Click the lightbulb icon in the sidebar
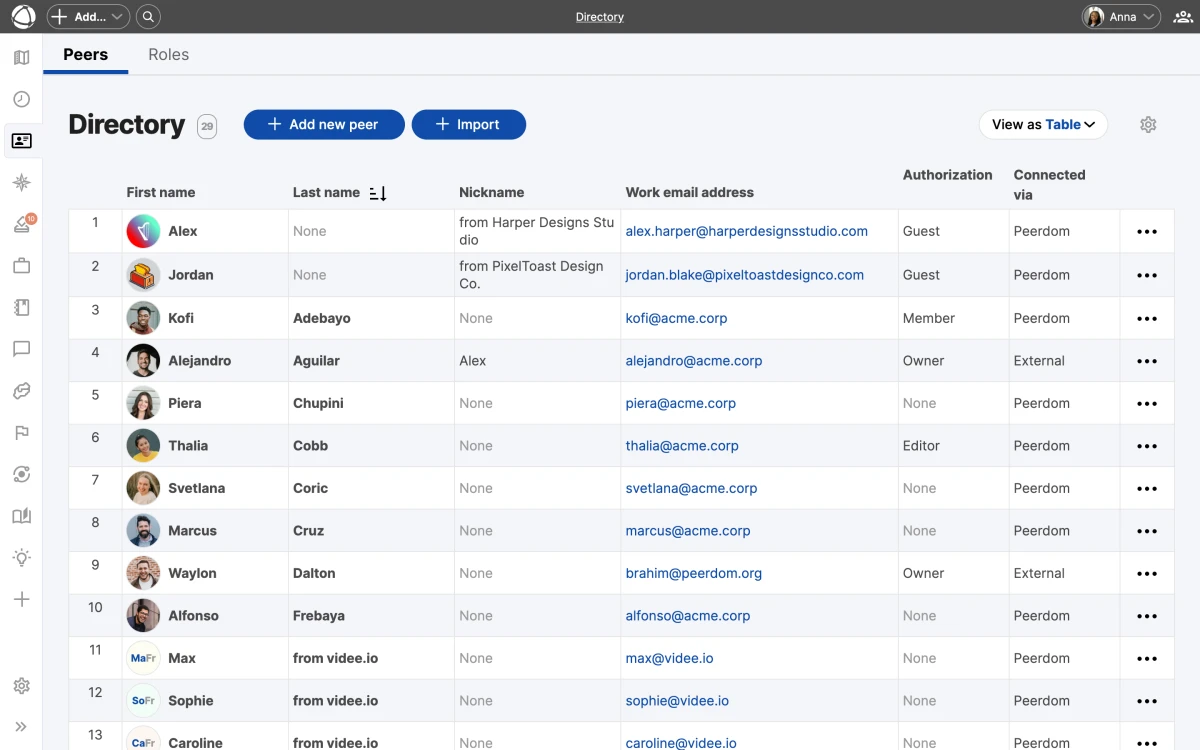 [x=22, y=557]
